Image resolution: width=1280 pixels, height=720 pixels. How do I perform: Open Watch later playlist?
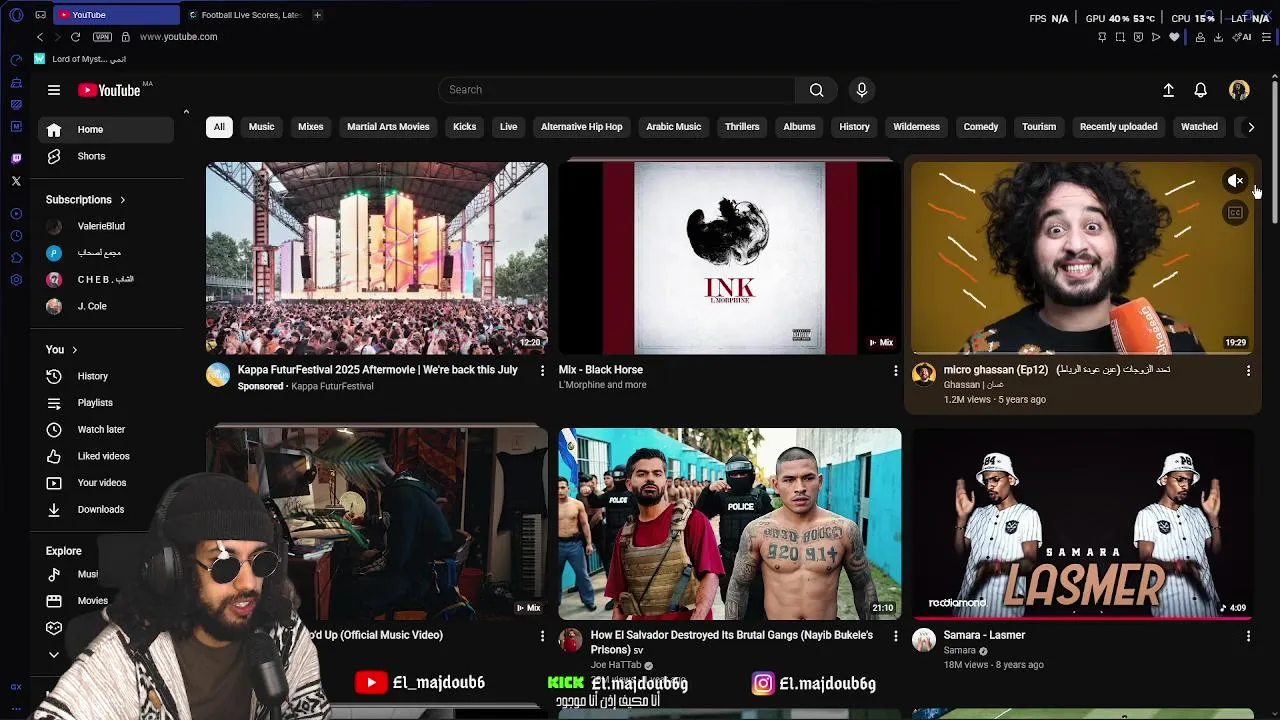(x=106, y=430)
